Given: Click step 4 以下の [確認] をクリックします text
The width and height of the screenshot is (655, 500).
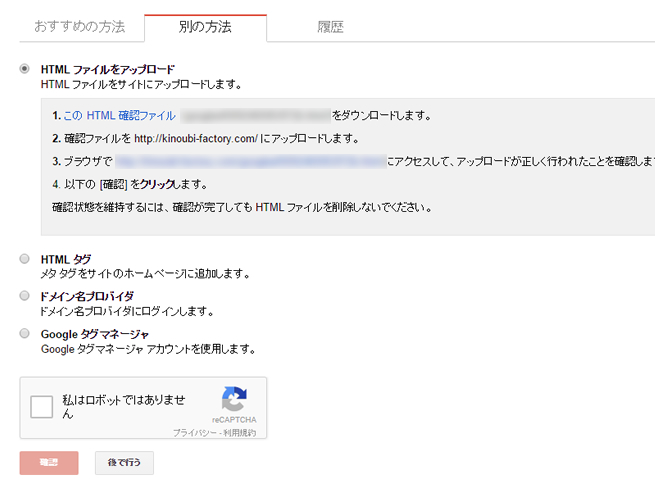Looking at the screenshot, I should [x=130, y=184].
